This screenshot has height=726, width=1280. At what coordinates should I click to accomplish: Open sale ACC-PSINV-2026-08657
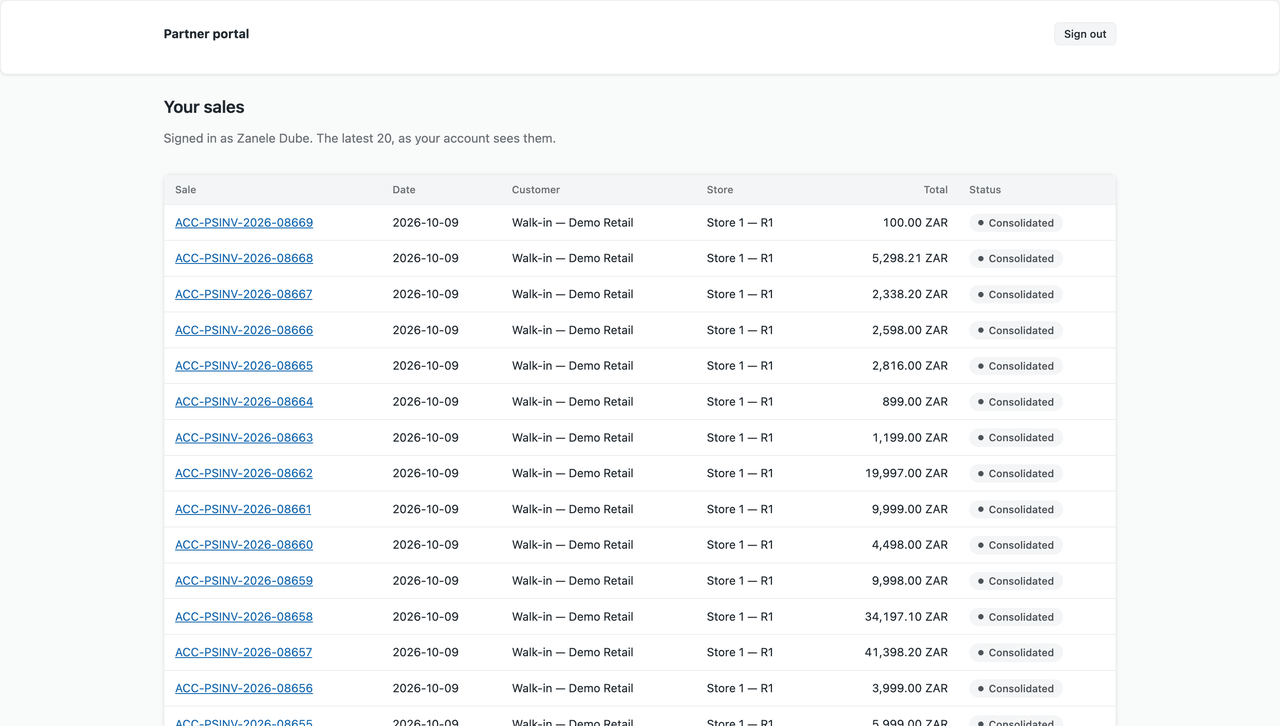(x=244, y=652)
